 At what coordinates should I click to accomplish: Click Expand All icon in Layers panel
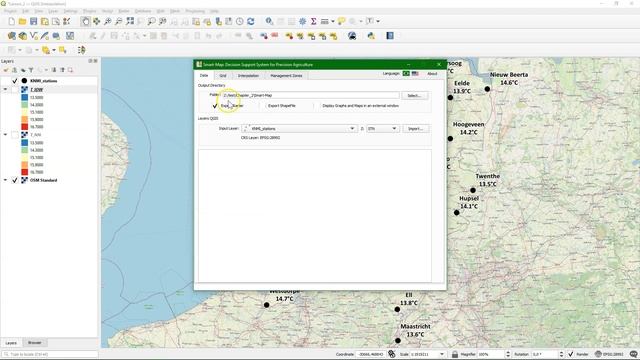(x=54, y=70)
